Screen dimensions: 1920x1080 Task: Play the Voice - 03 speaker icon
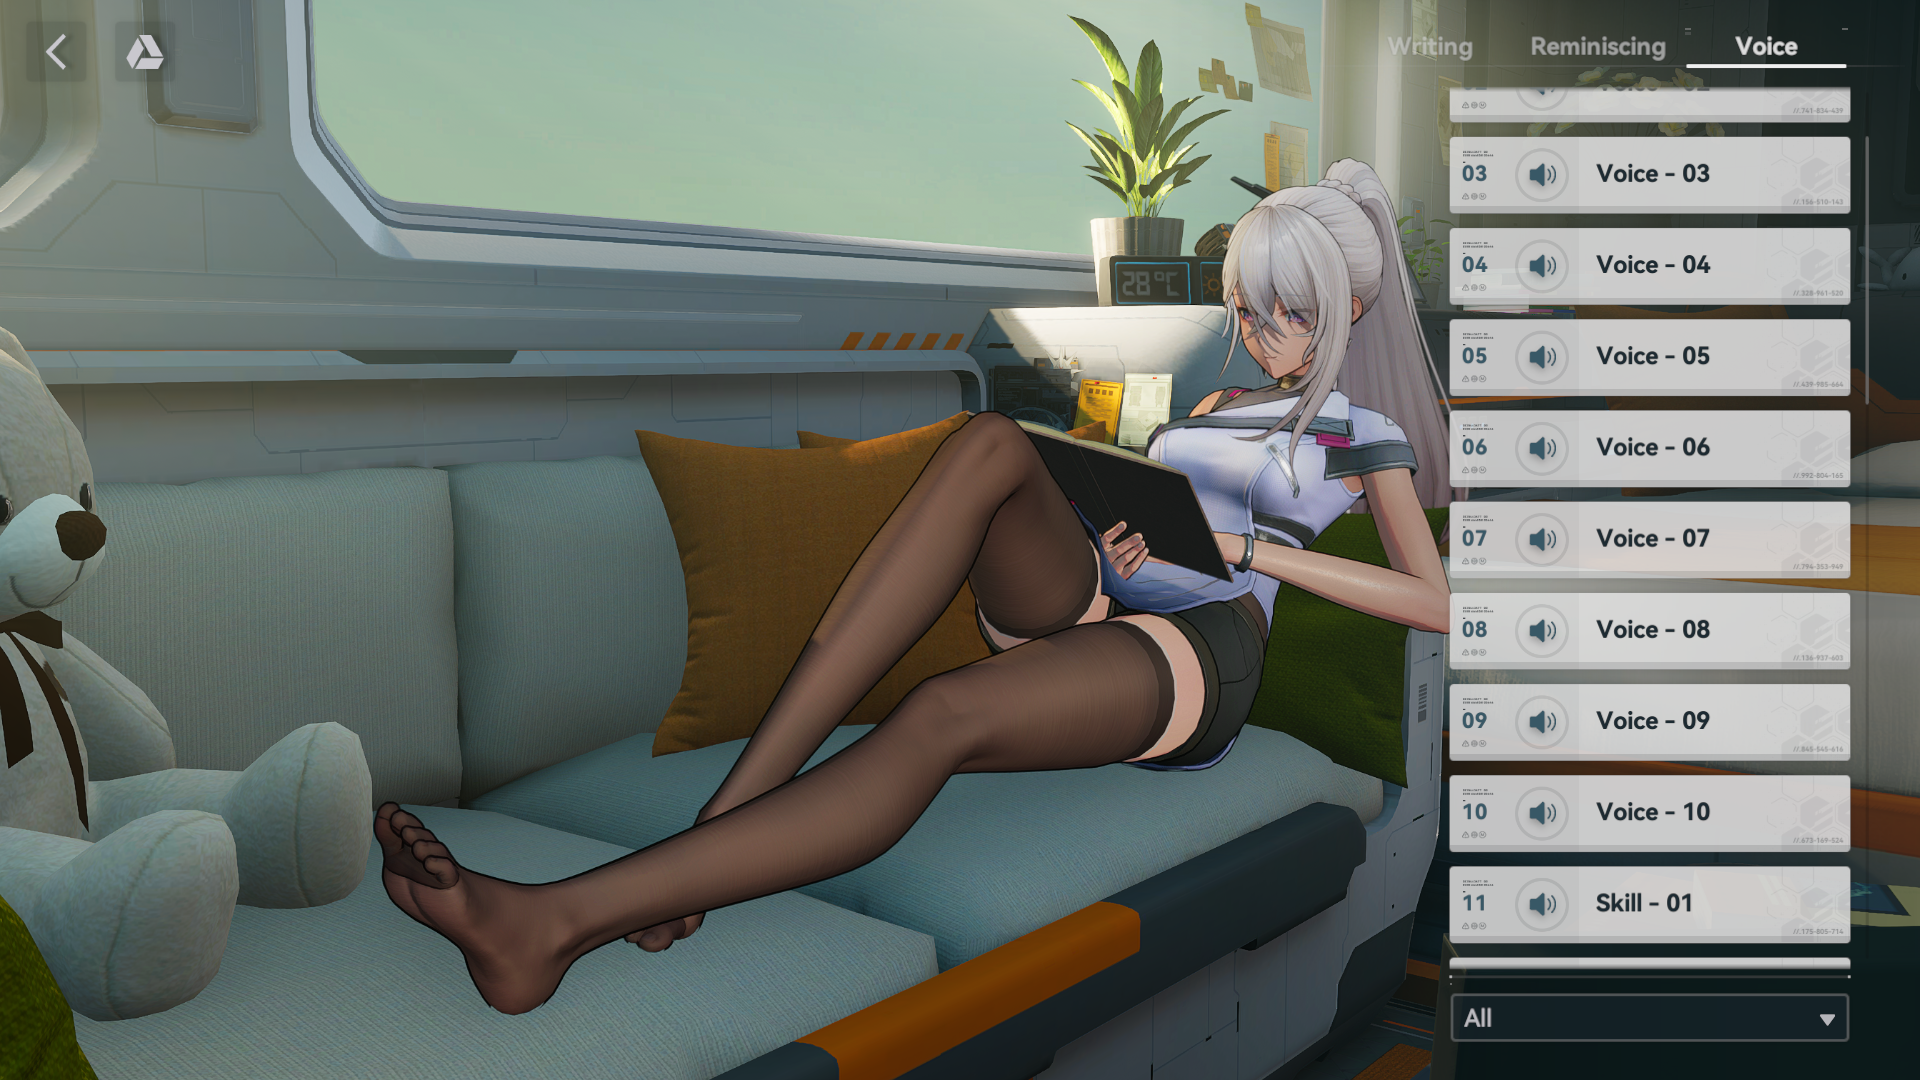pos(1542,175)
